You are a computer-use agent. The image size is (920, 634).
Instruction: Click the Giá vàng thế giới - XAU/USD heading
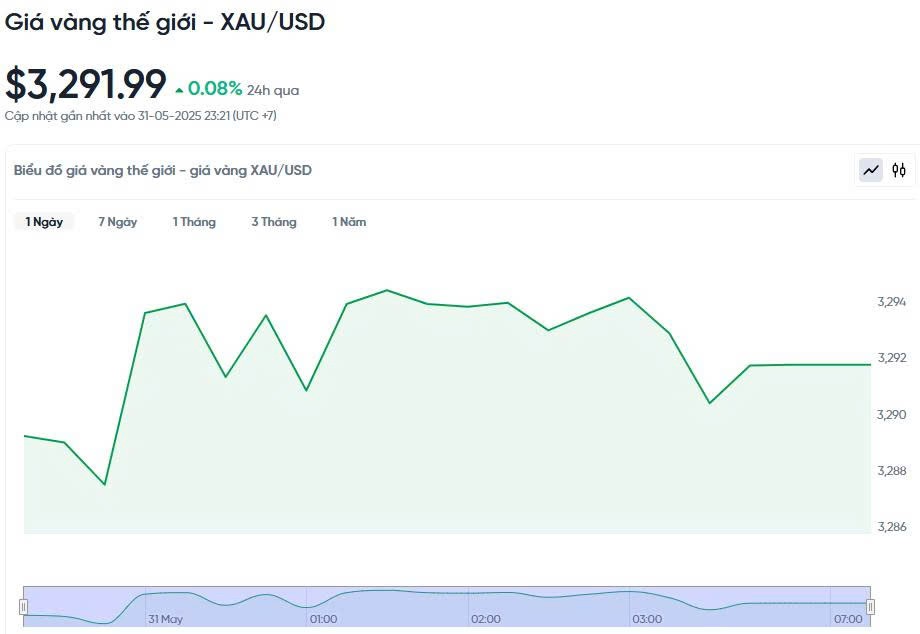[x=165, y=21]
